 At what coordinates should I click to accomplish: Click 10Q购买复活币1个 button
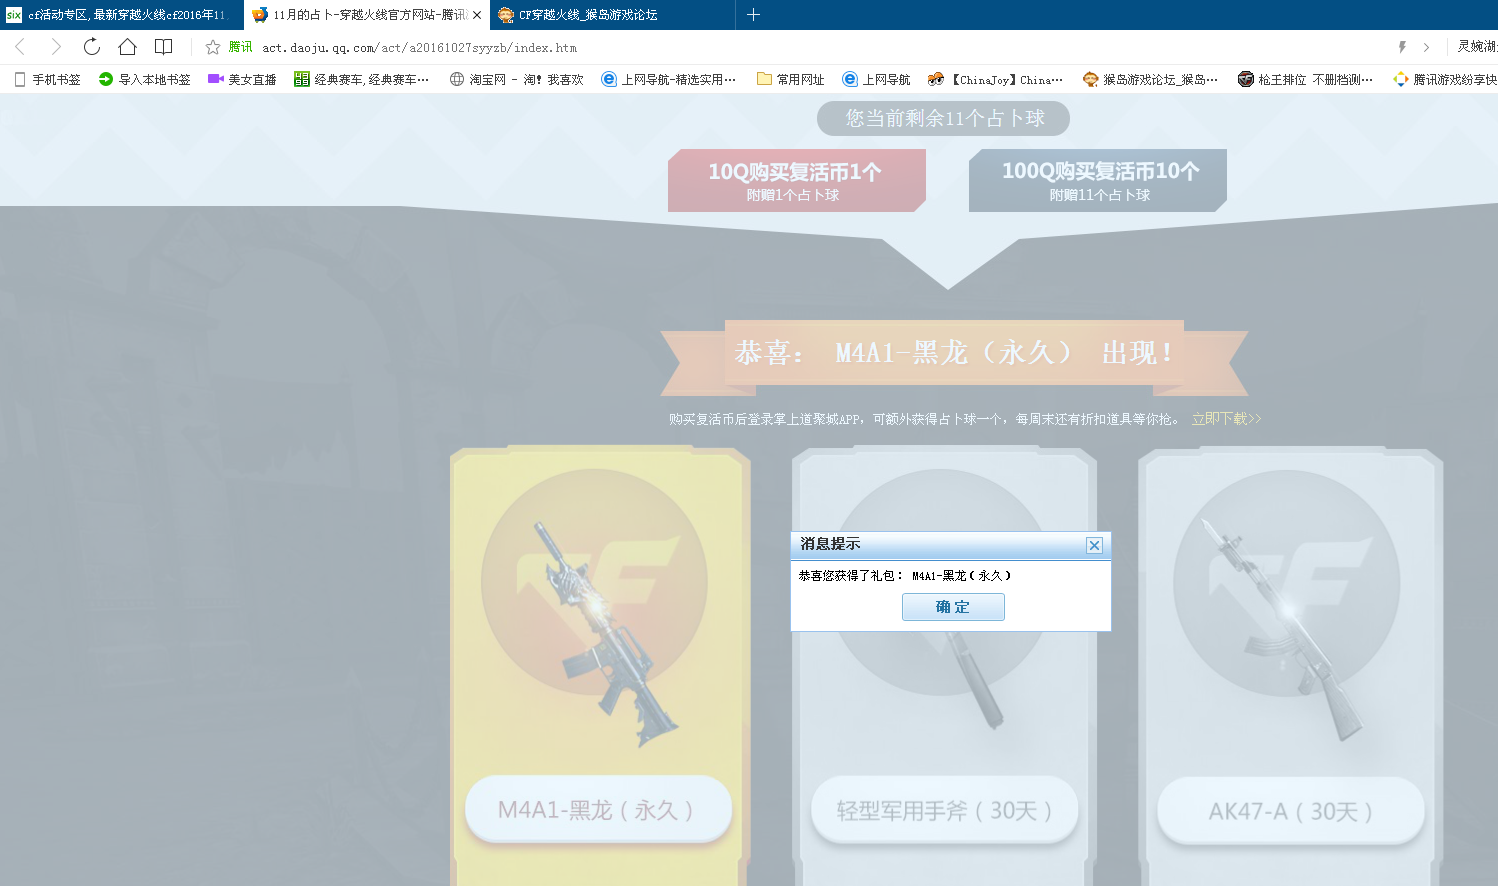coord(796,180)
